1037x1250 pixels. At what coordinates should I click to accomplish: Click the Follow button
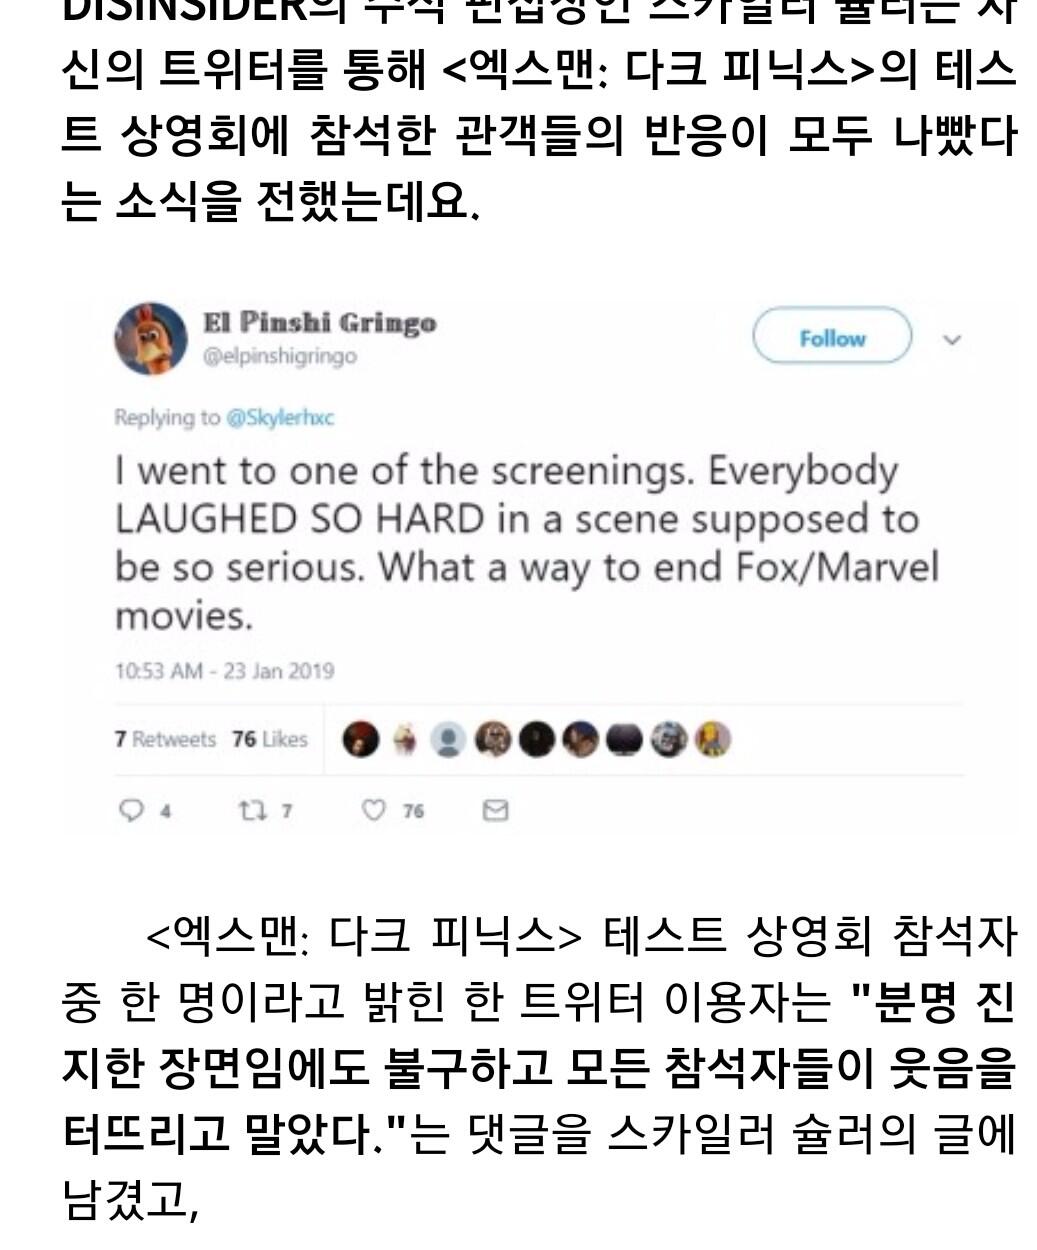[831, 339]
